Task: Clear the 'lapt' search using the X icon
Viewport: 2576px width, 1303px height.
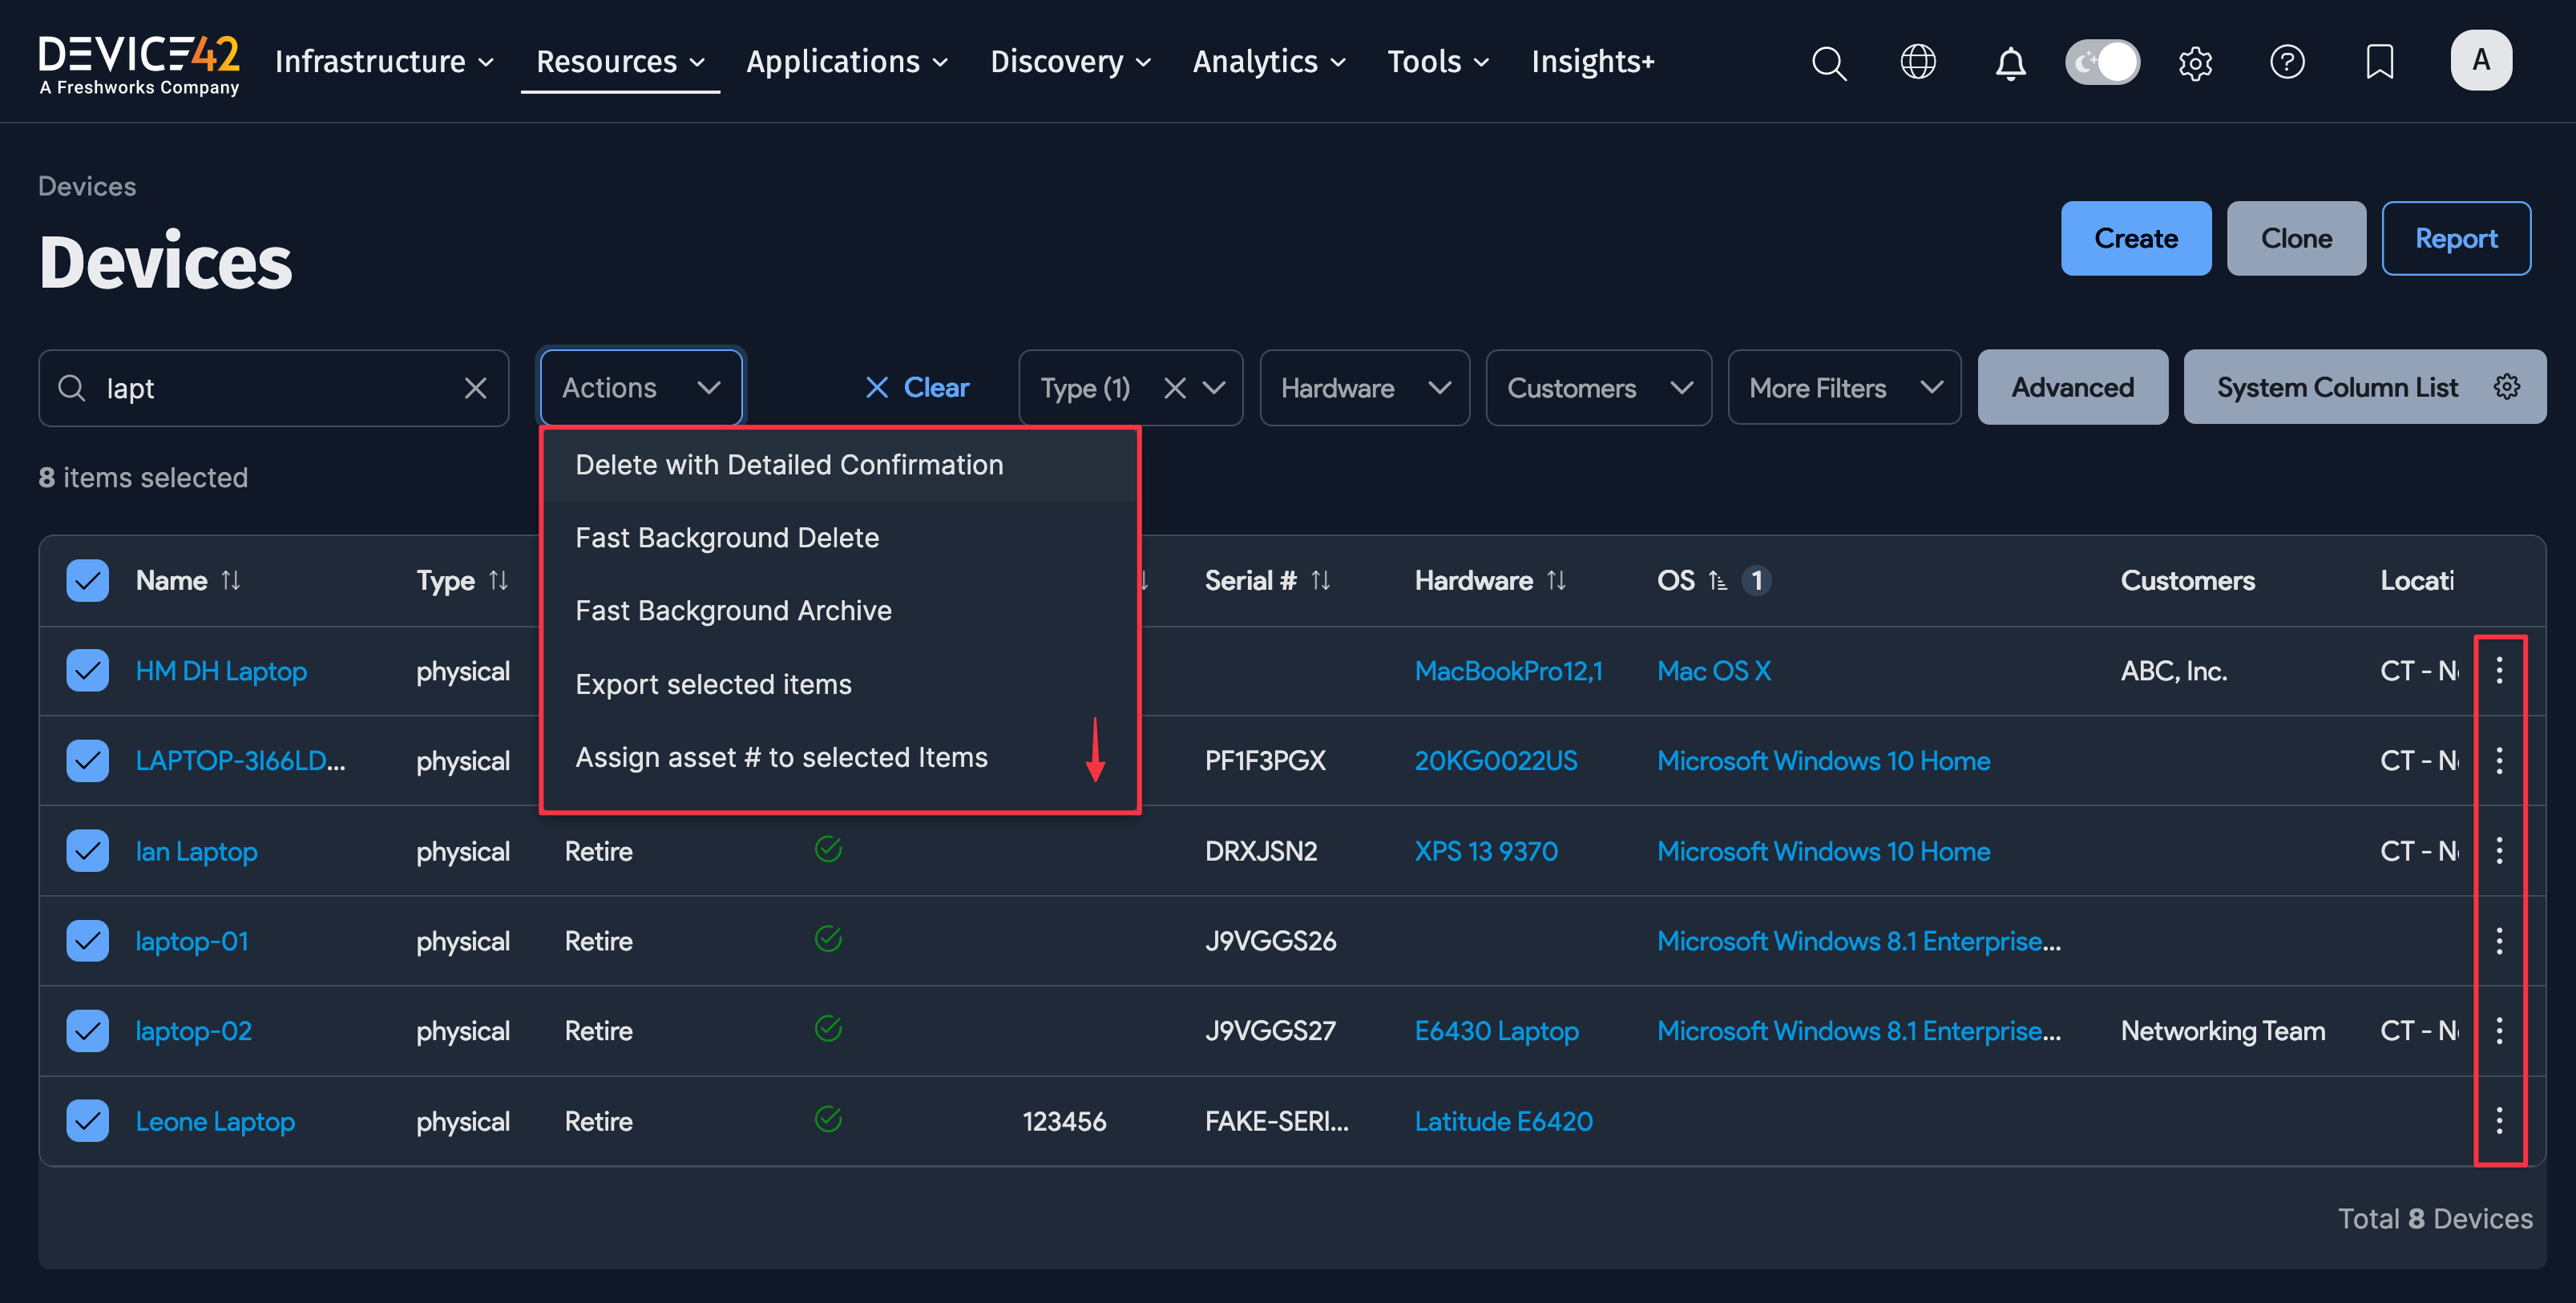Action: click(x=475, y=388)
